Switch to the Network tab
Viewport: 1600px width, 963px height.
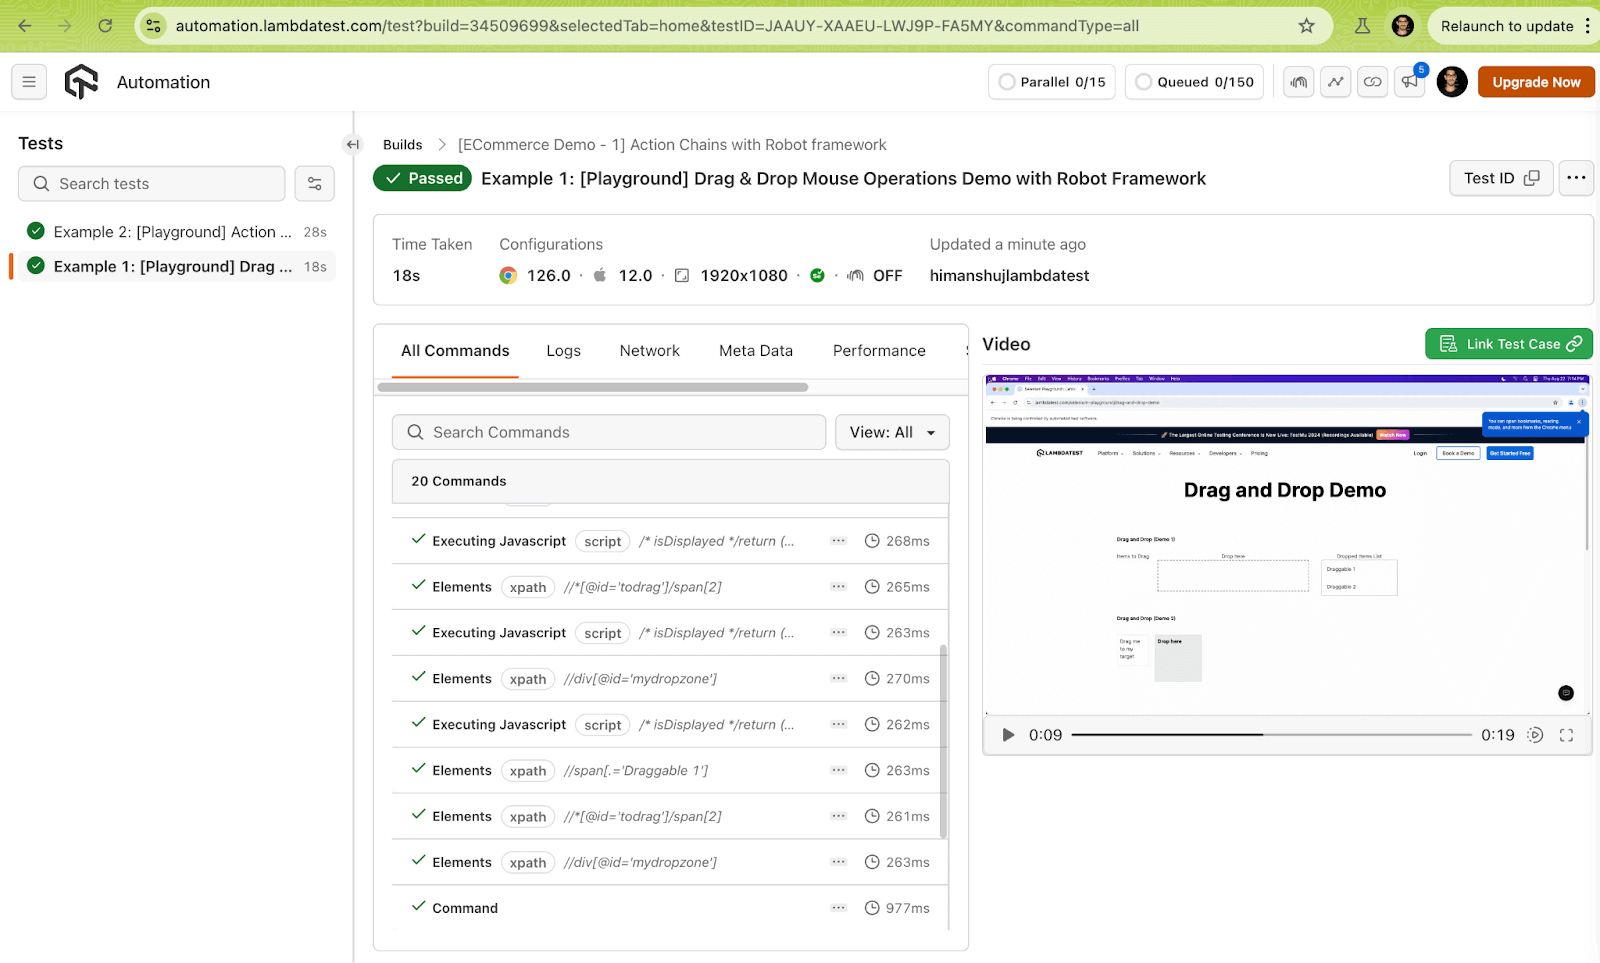pyautogui.click(x=649, y=350)
